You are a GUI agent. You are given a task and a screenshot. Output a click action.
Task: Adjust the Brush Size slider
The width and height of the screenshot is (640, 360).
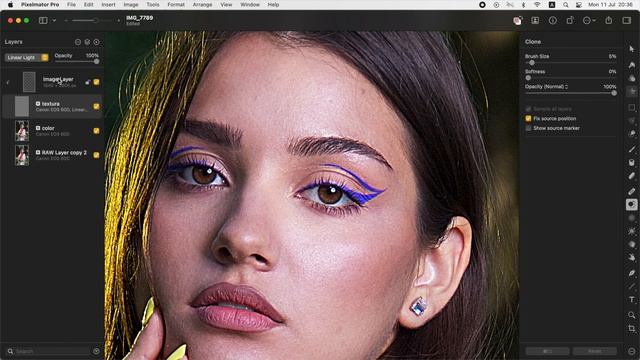(571, 63)
